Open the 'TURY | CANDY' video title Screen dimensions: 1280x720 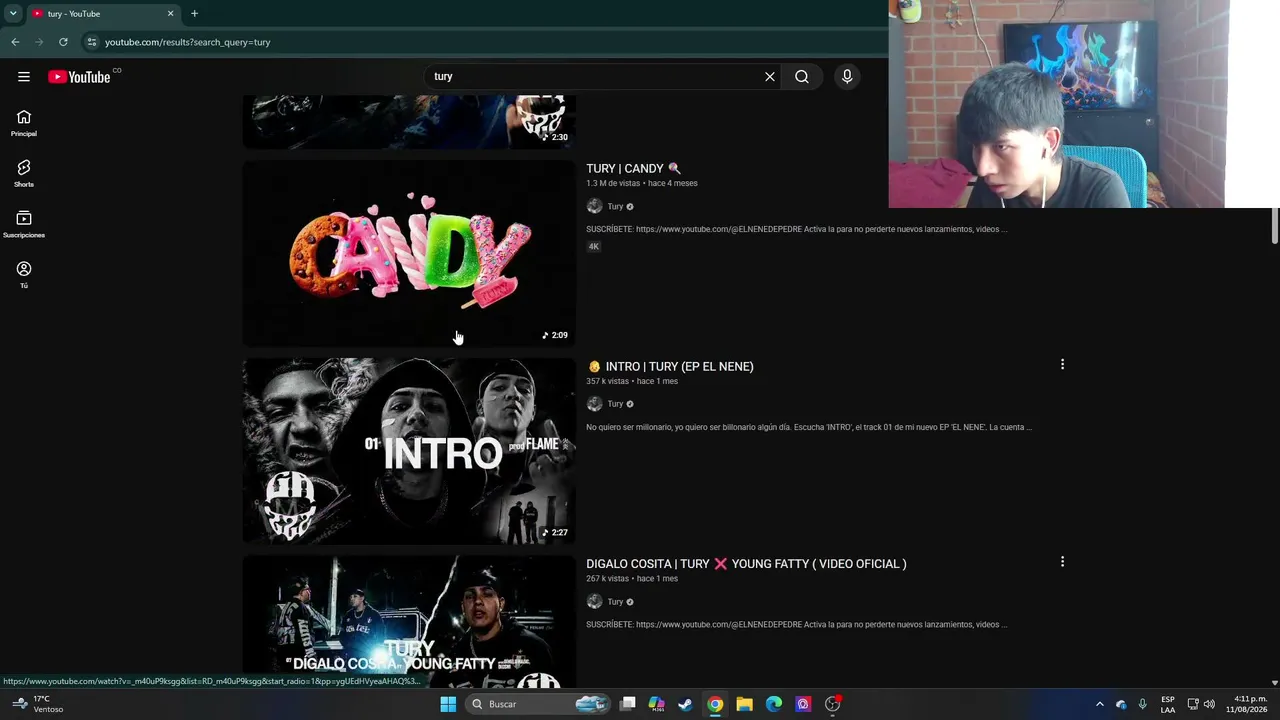(633, 169)
